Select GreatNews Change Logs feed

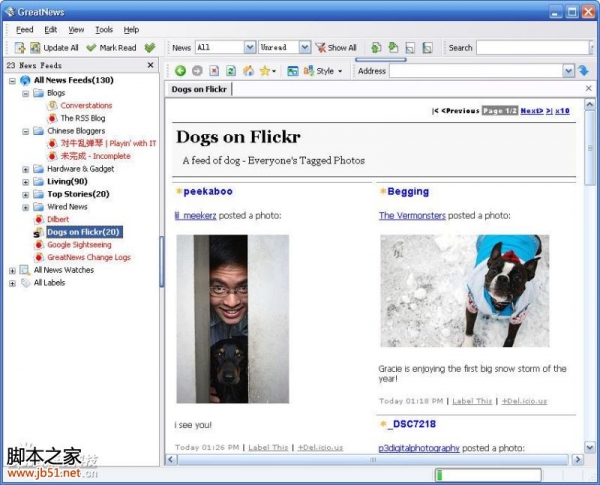click(x=89, y=257)
